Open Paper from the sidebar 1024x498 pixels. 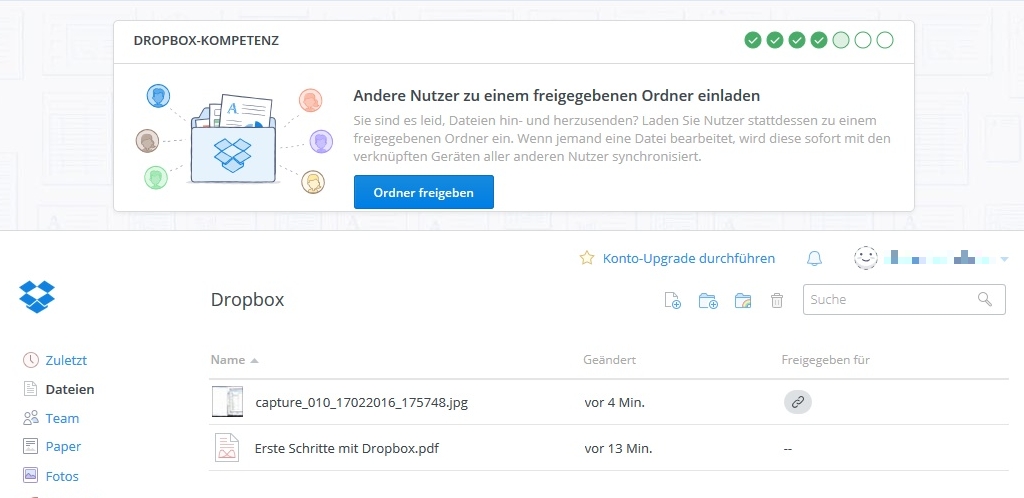pos(63,447)
